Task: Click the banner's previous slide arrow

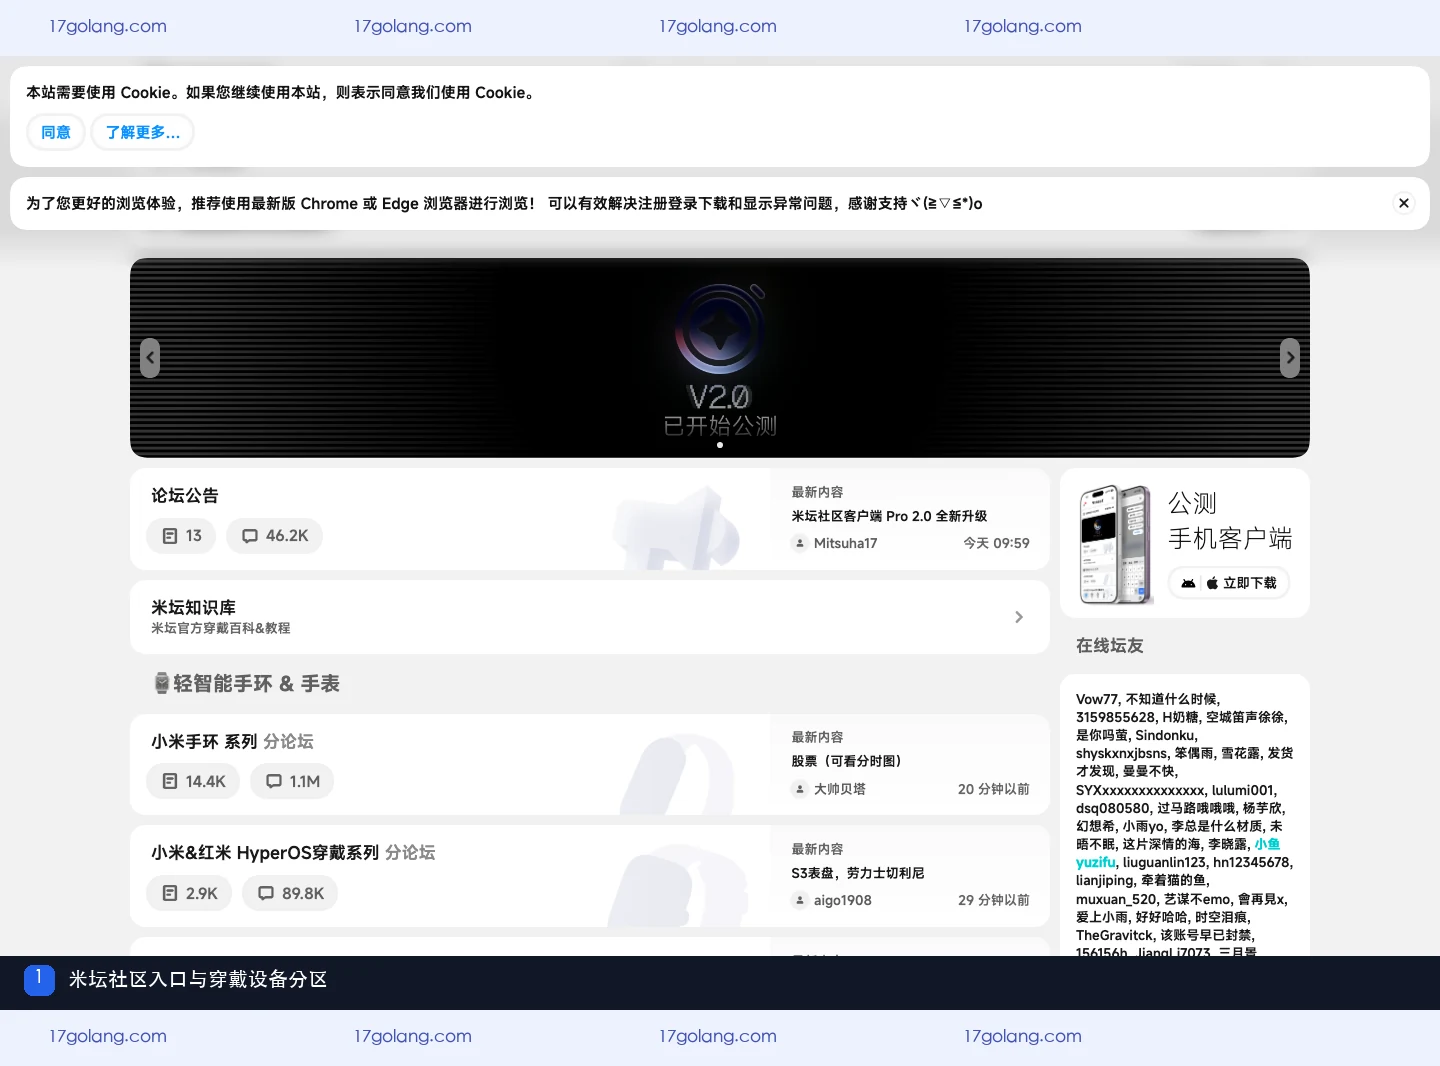Action: (150, 358)
